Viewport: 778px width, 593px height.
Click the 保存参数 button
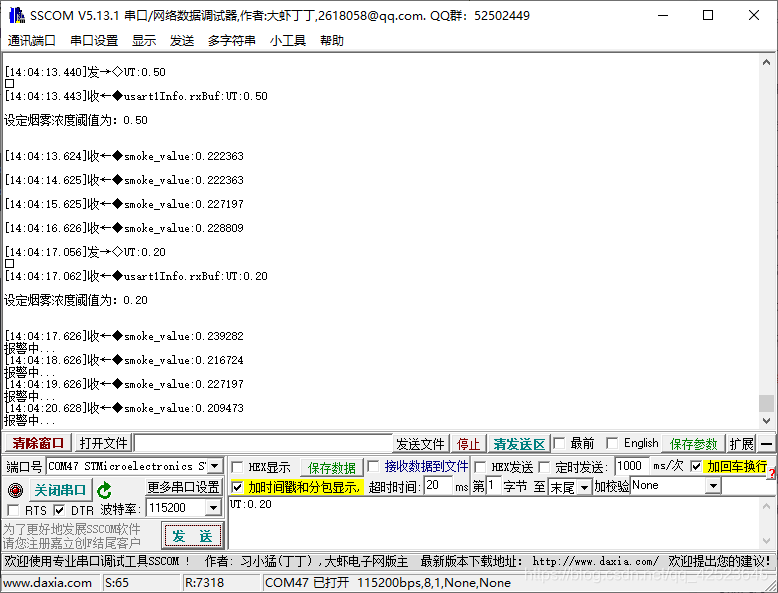point(693,444)
